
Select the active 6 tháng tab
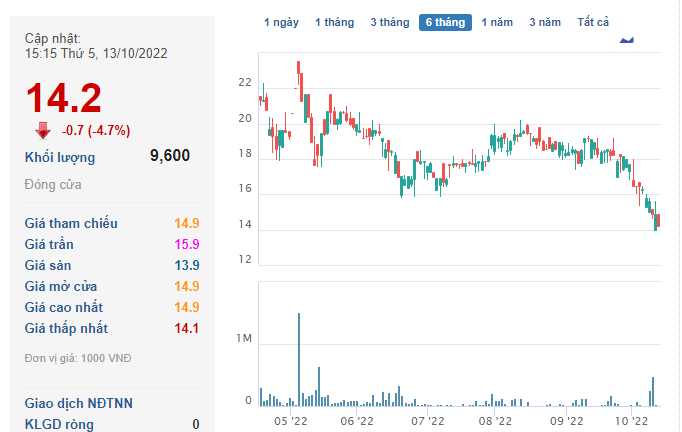(445, 22)
